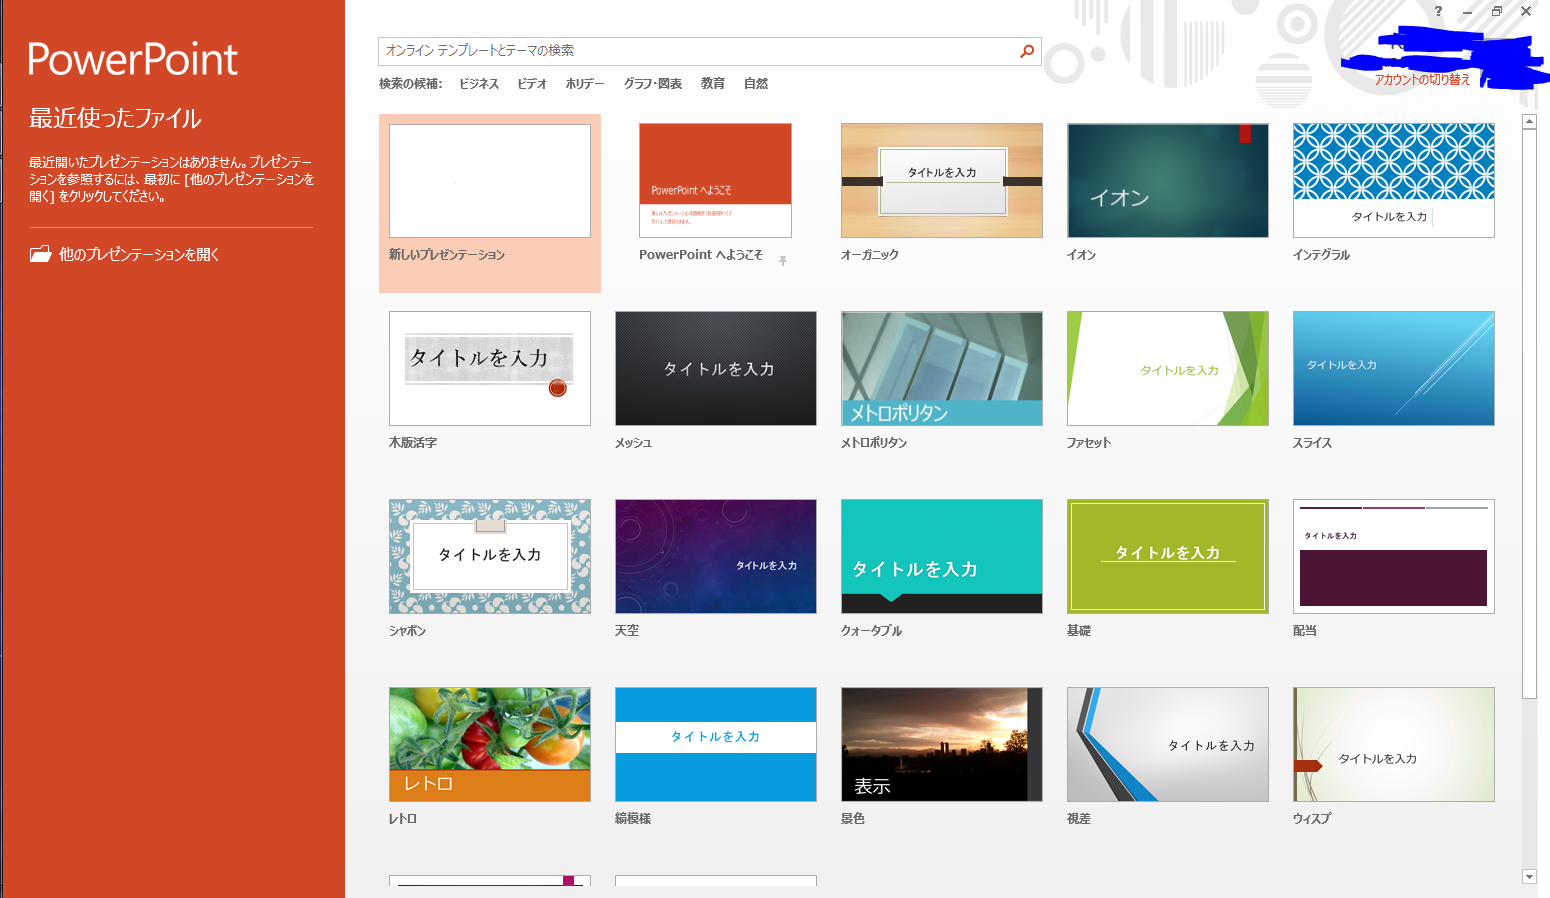Select the ビジネス suggested search
Viewport: 1550px width, 898px height.
479,84
